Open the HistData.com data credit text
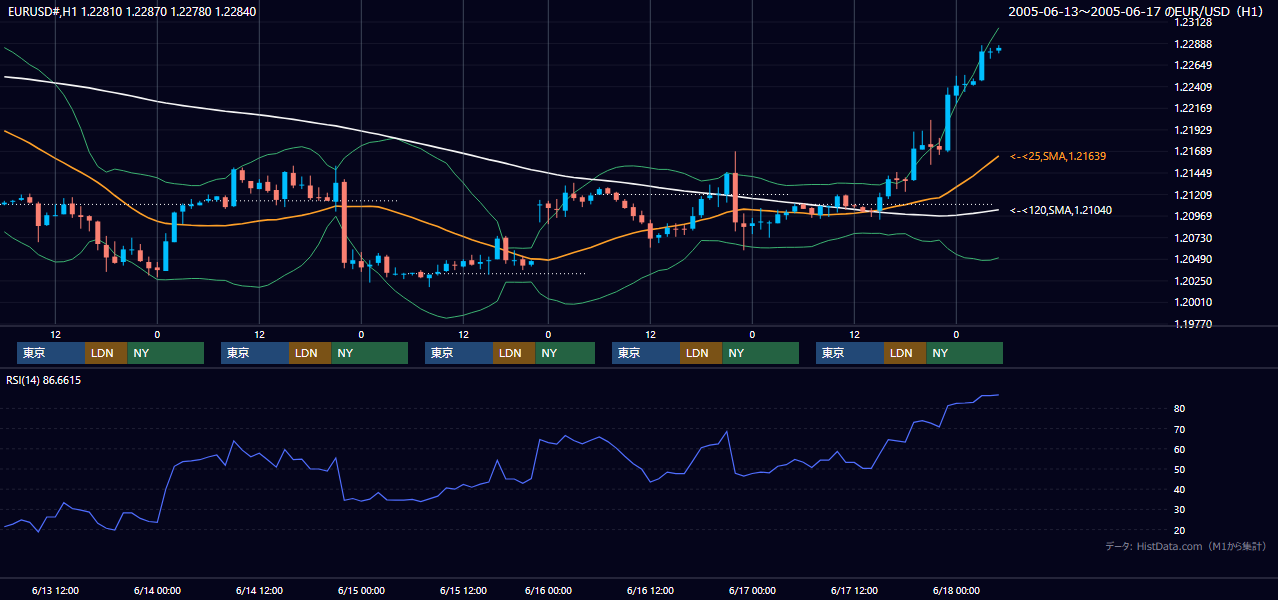 1186,546
